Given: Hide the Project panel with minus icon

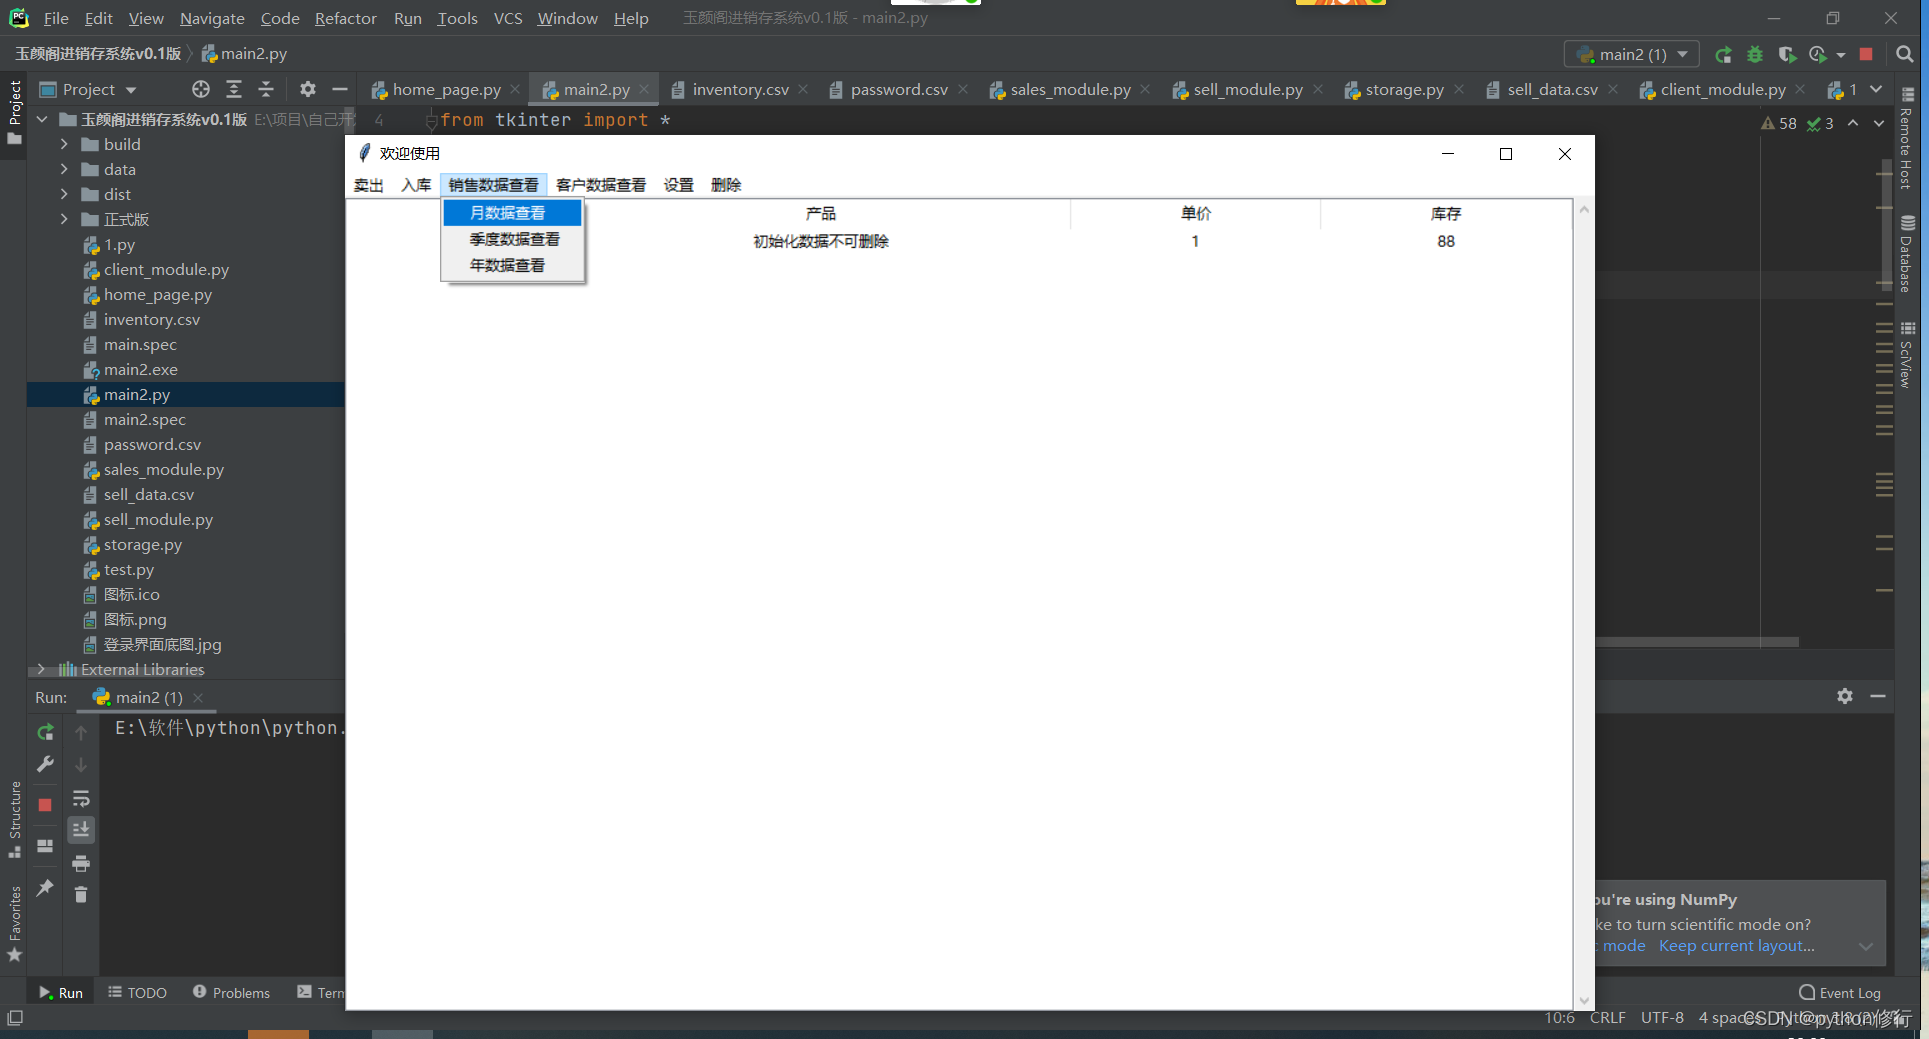Looking at the screenshot, I should tap(340, 89).
